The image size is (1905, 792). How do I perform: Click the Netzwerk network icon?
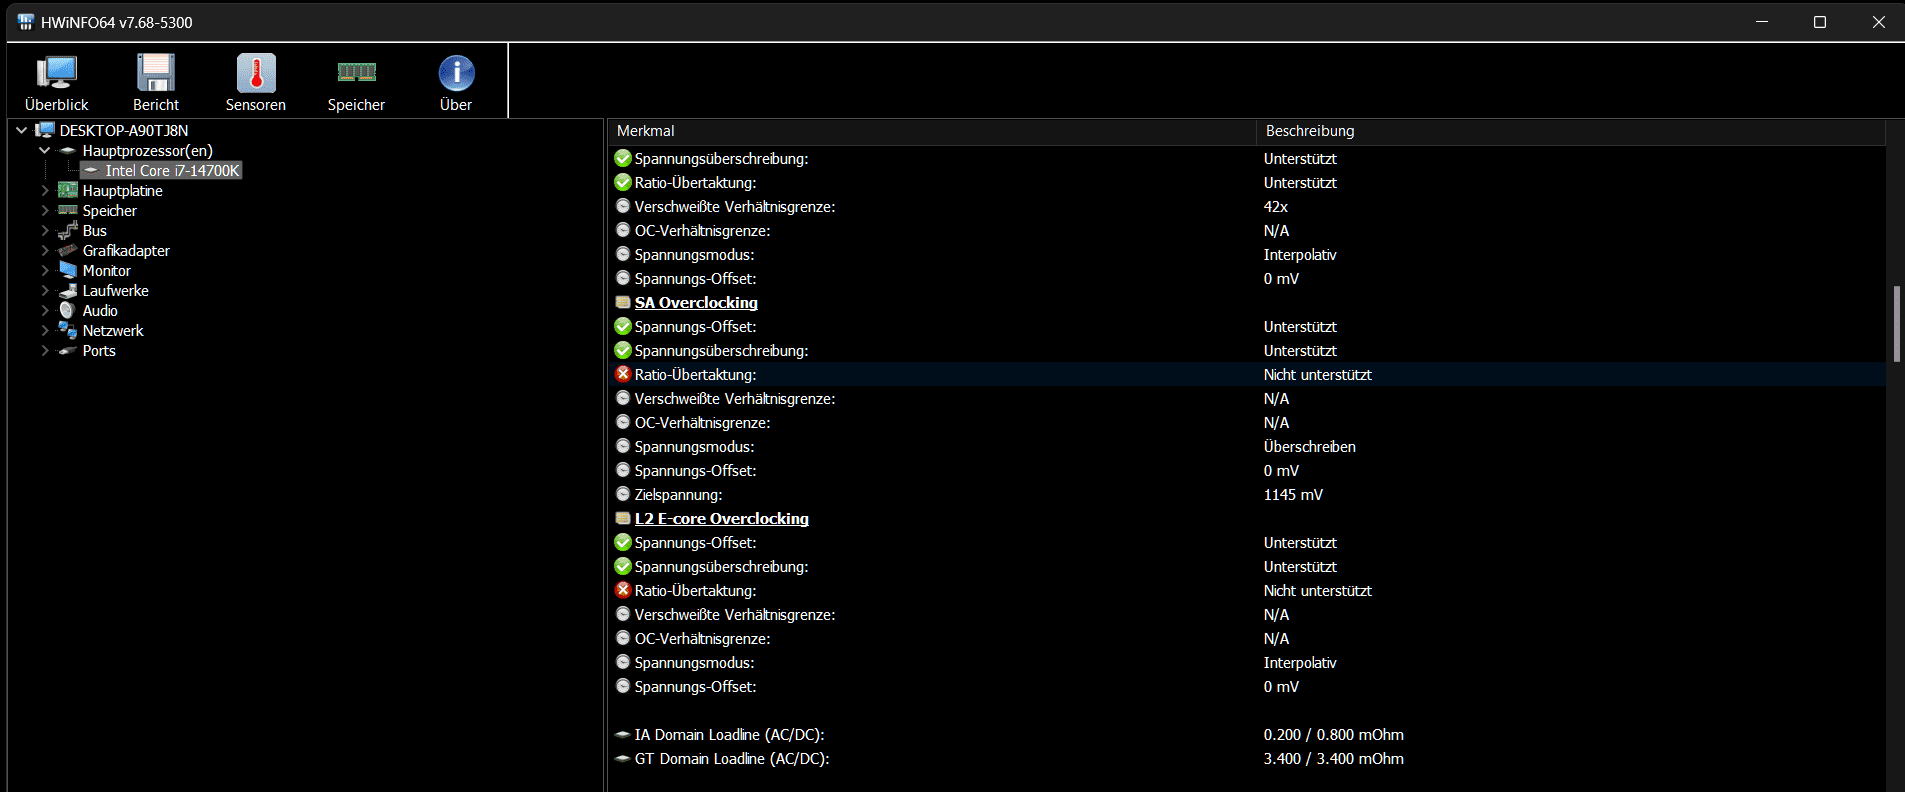click(68, 330)
